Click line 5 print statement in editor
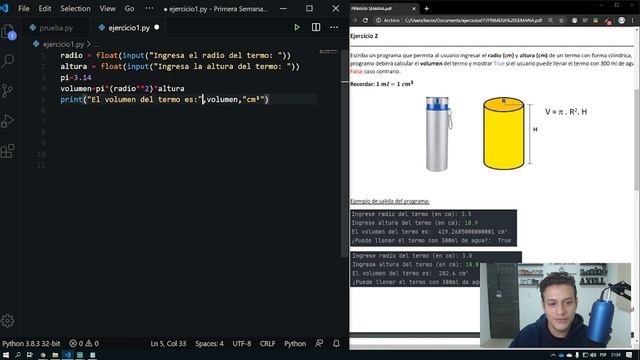 [164, 99]
